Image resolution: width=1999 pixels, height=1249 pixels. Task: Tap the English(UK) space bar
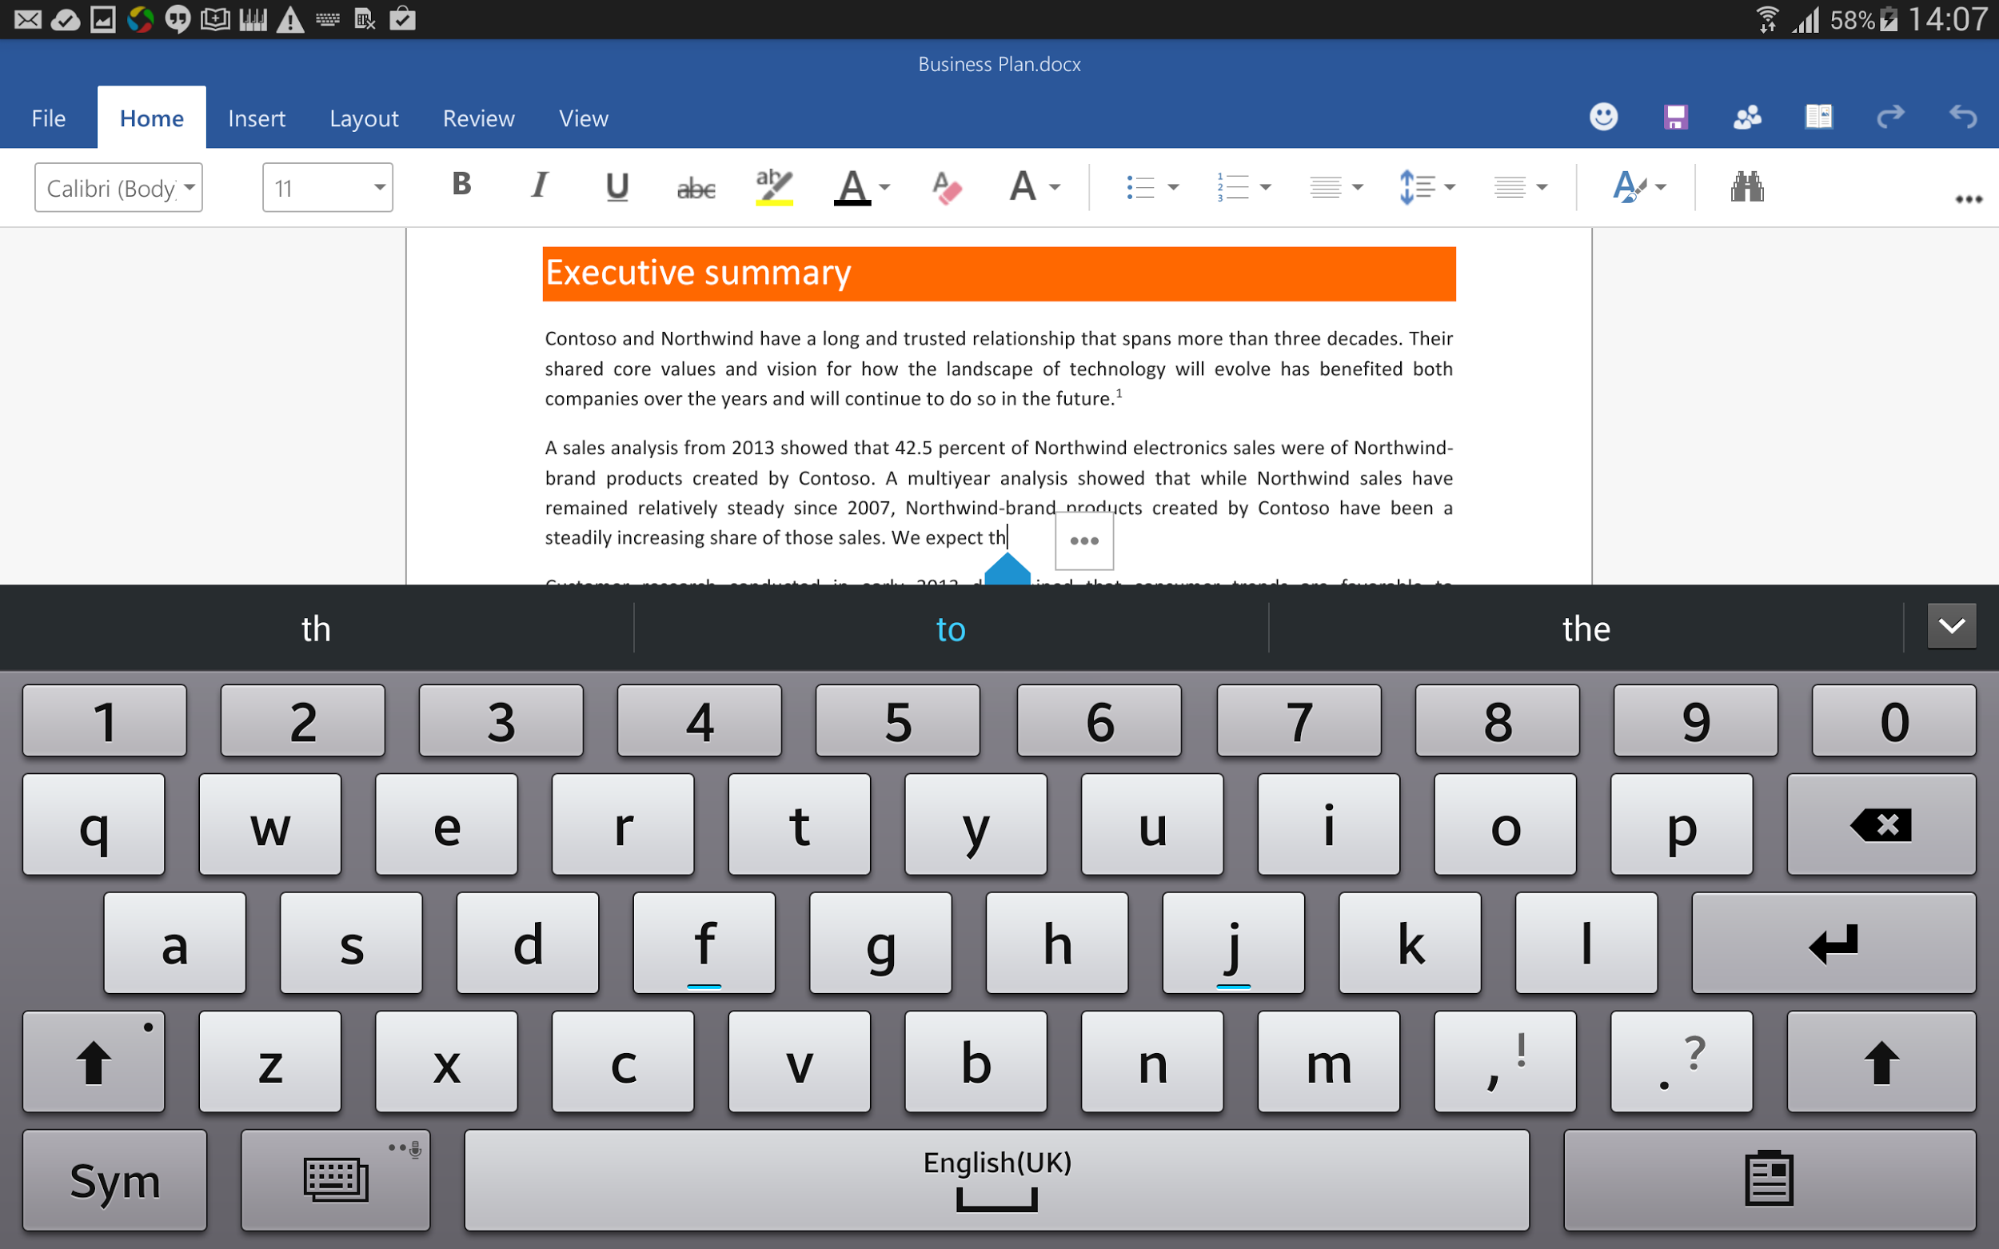pyautogui.click(x=996, y=1180)
